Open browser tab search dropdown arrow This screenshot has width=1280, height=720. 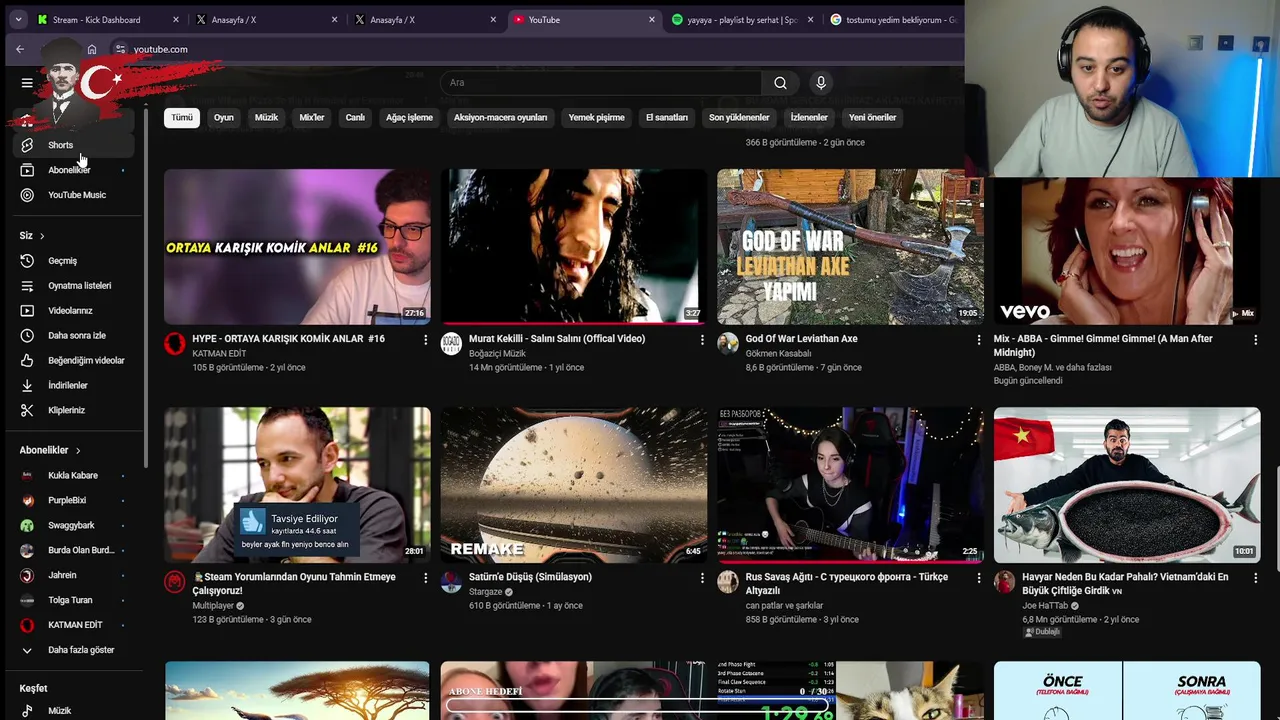[18, 19]
